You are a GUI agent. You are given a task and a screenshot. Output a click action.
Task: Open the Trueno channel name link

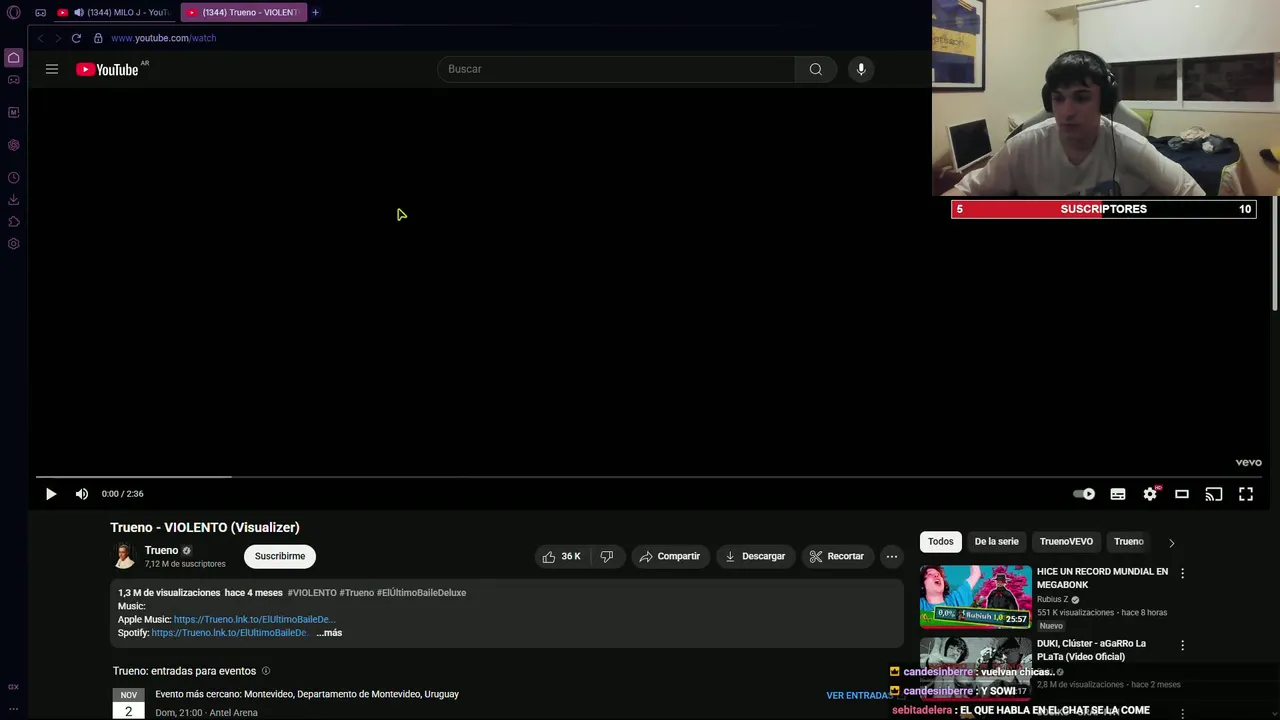point(161,550)
